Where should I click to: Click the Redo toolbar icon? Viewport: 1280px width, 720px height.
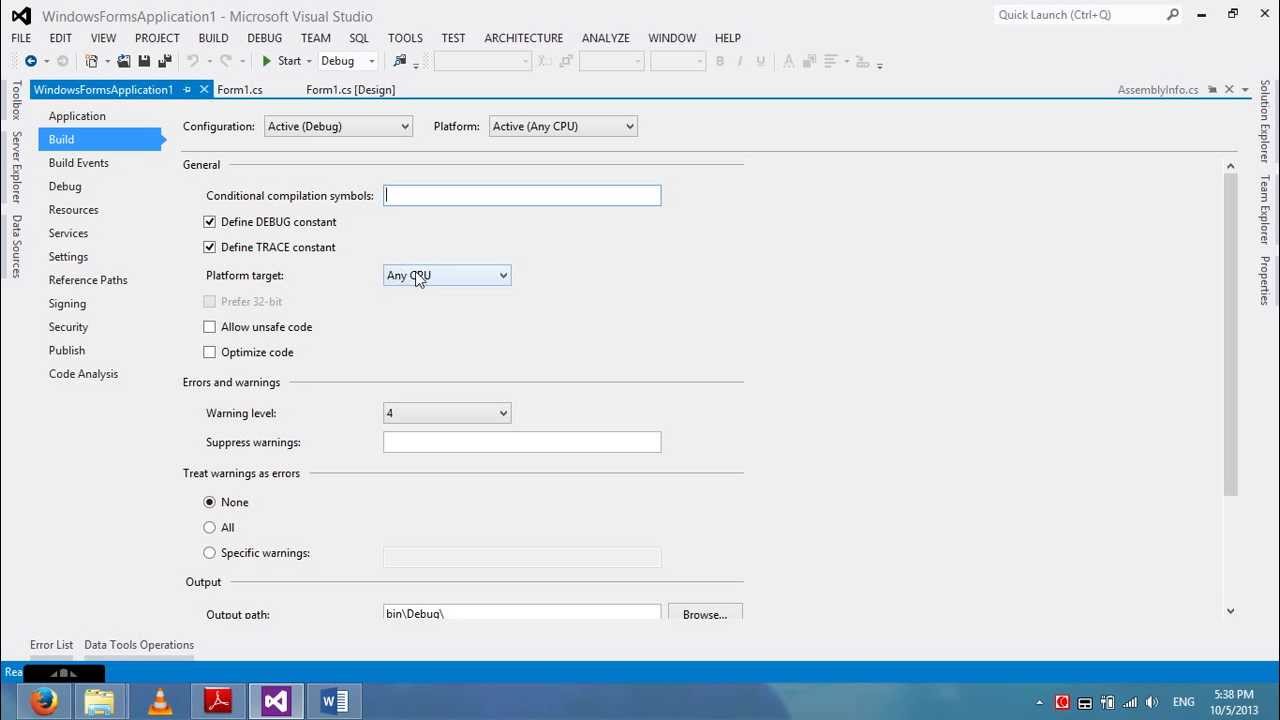(227, 61)
